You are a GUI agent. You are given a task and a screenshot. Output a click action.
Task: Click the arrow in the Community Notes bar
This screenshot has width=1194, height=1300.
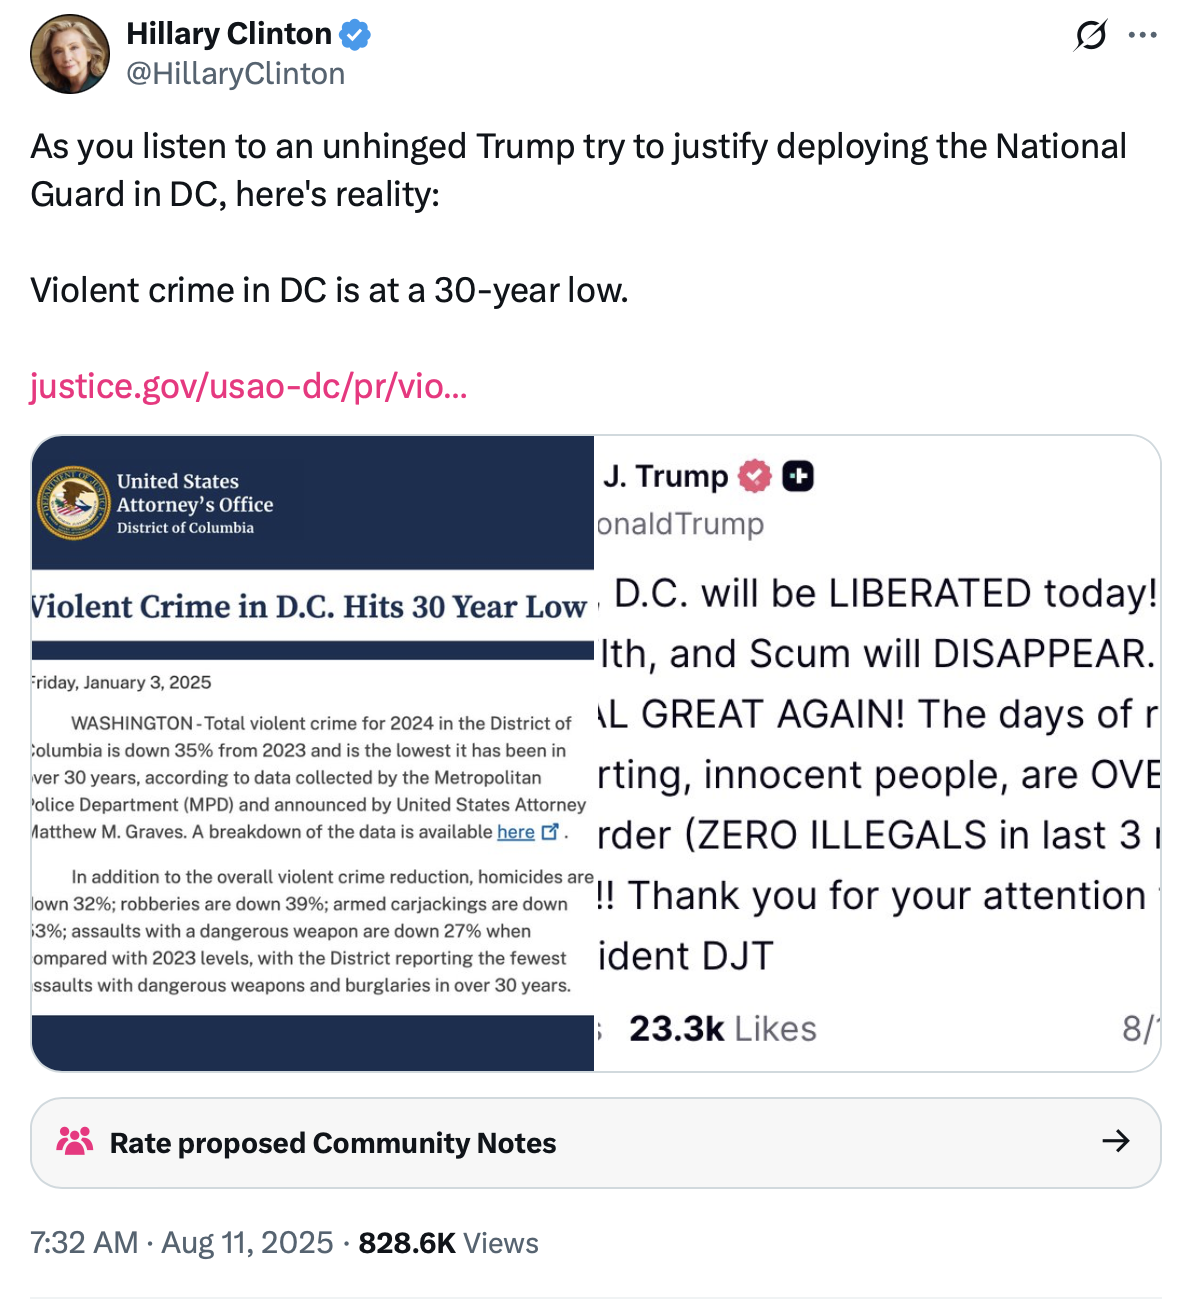pyautogui.click(x=1115, y=1141)
